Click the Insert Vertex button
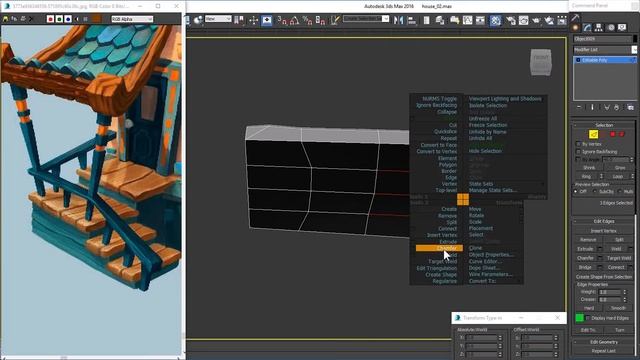Screen dimensions: 640x360 coord(603,231)
